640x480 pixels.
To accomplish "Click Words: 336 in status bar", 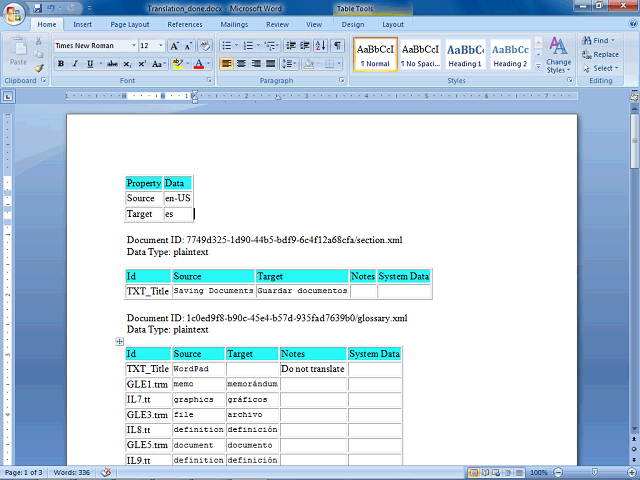I will click(71, 472).
